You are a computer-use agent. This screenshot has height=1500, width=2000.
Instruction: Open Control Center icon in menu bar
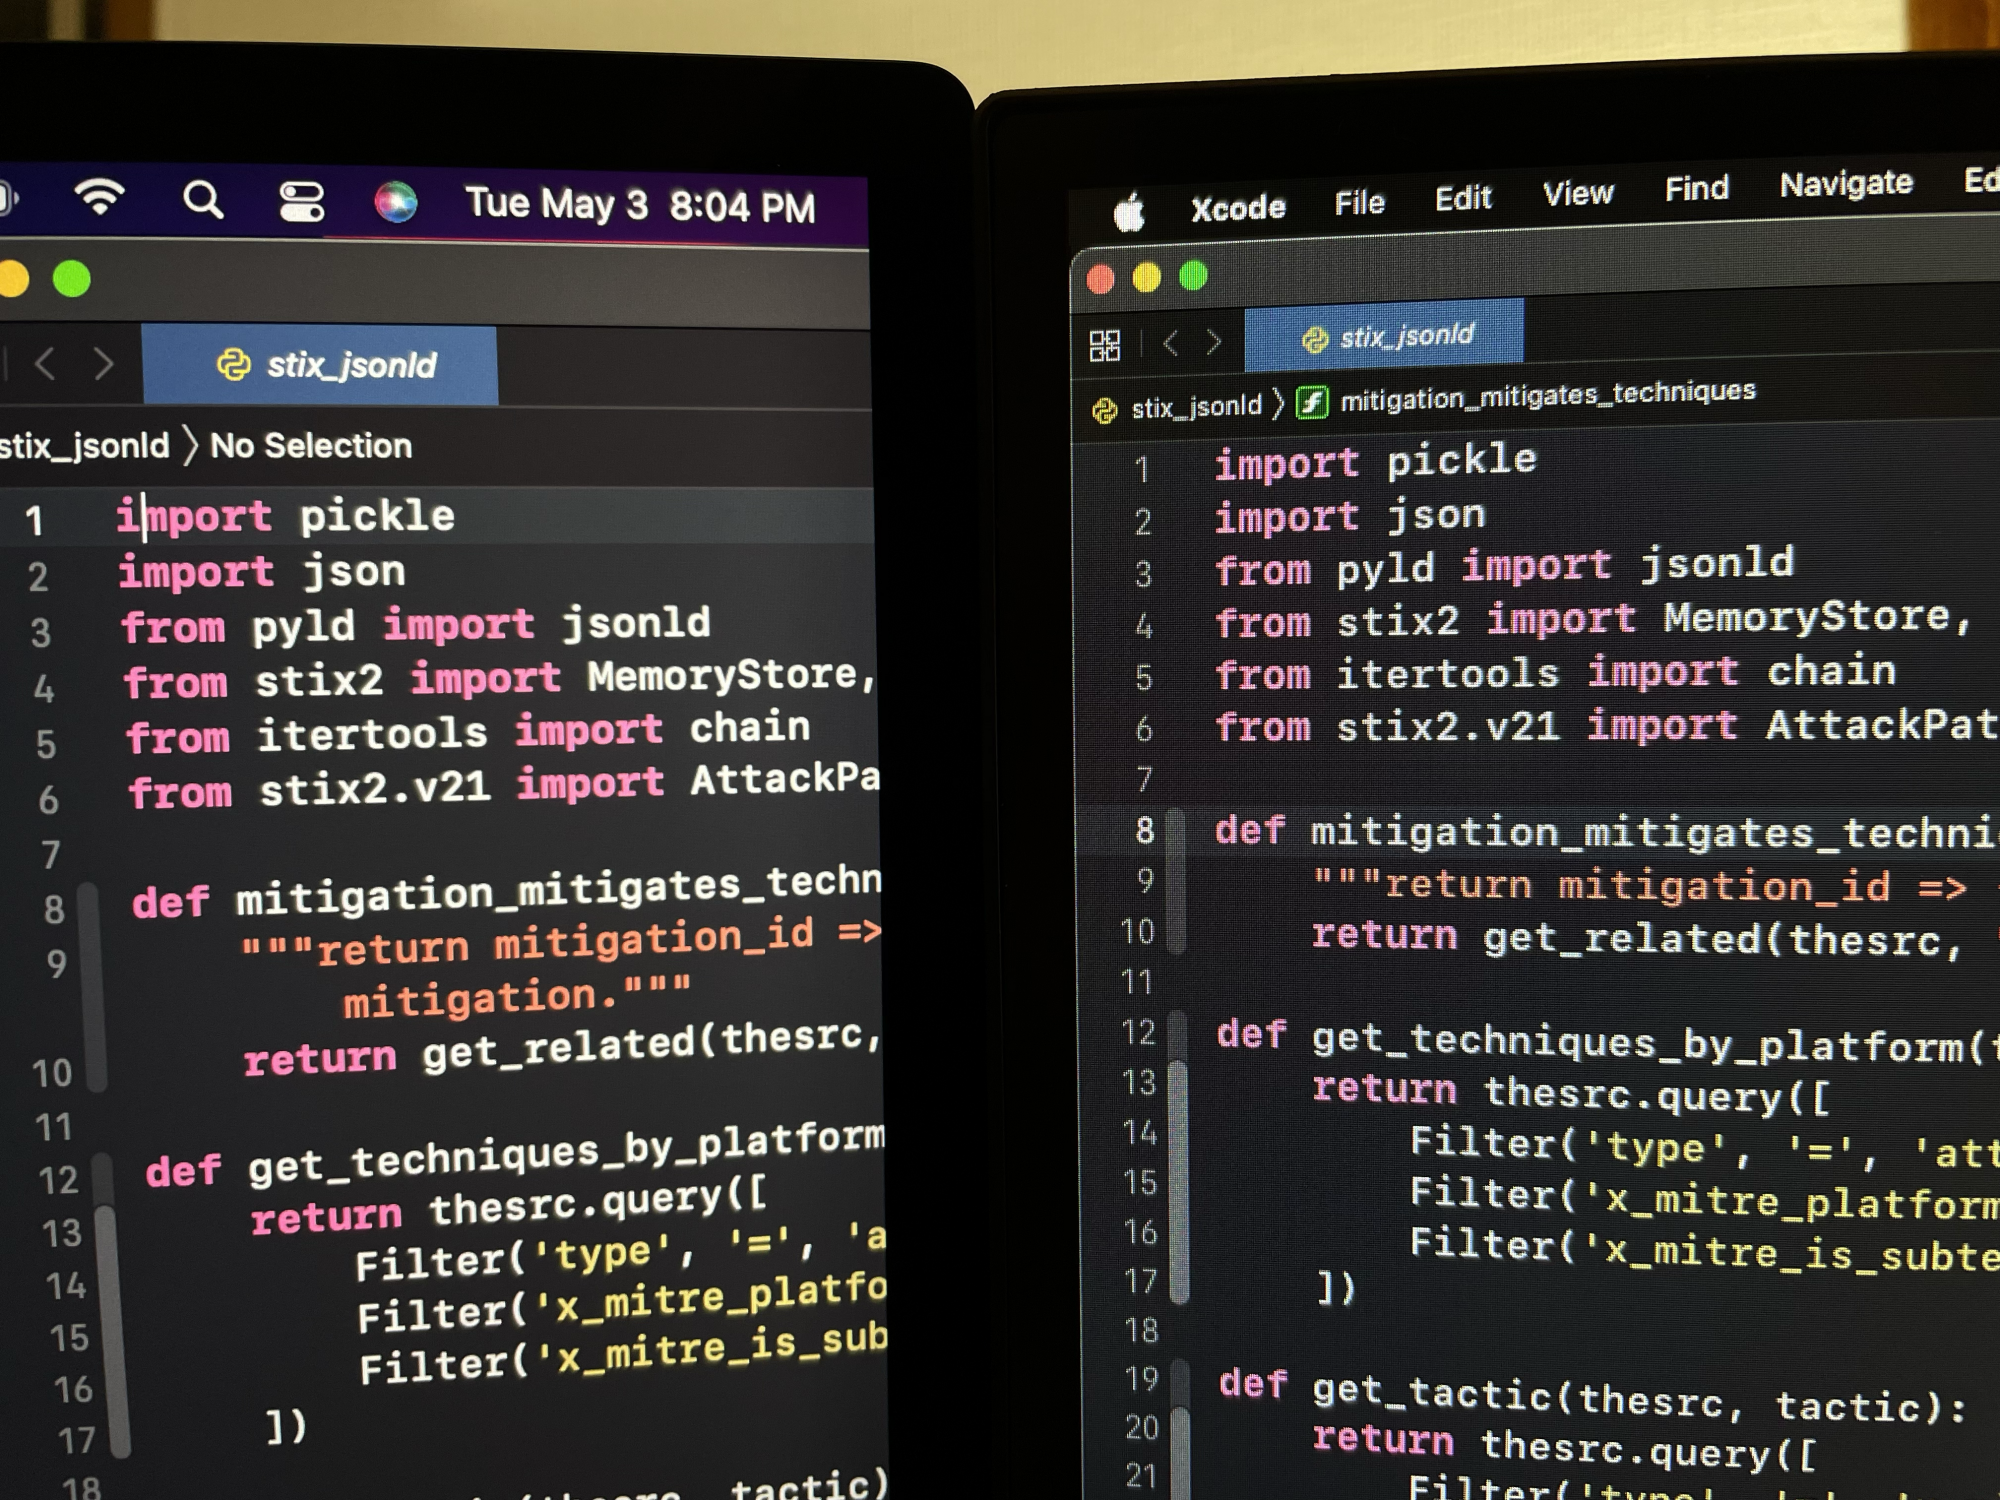301,201
